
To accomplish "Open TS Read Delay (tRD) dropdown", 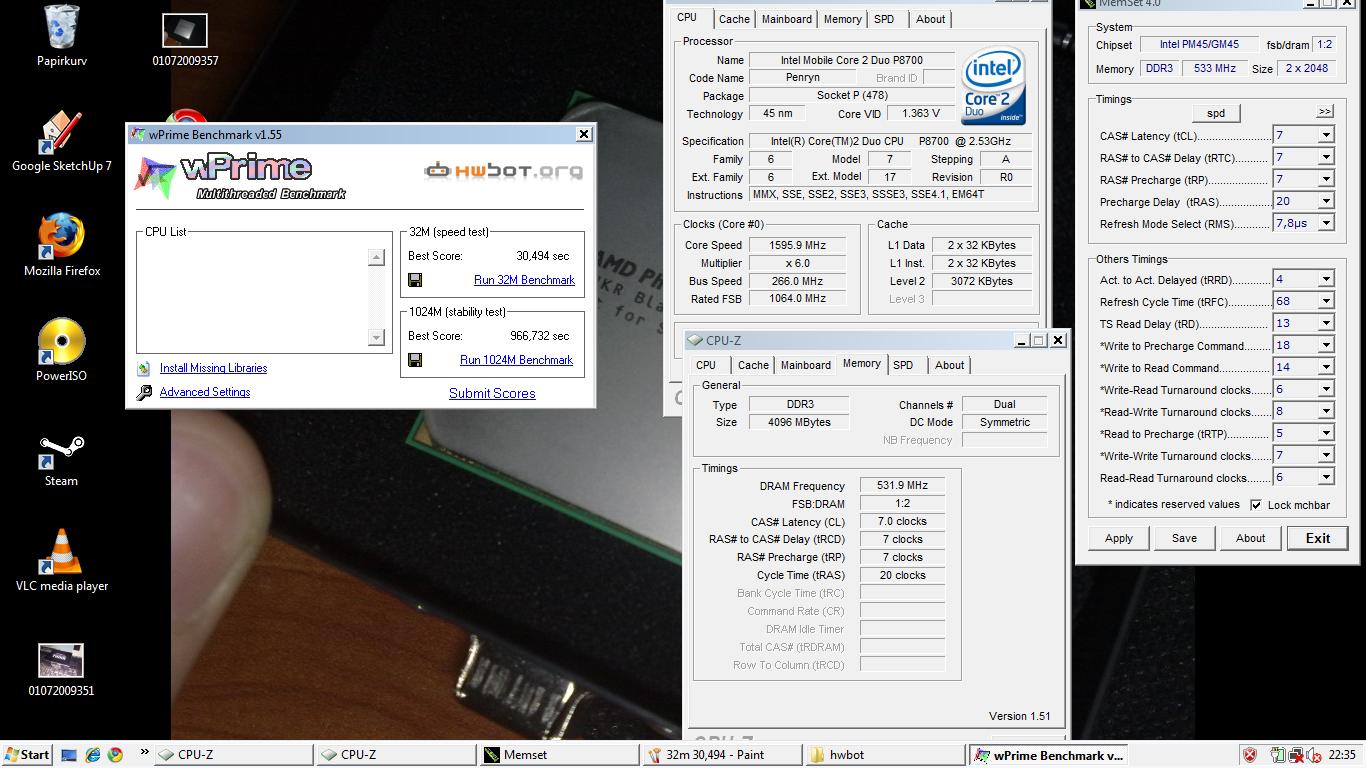I will (x=1326, y=323).
